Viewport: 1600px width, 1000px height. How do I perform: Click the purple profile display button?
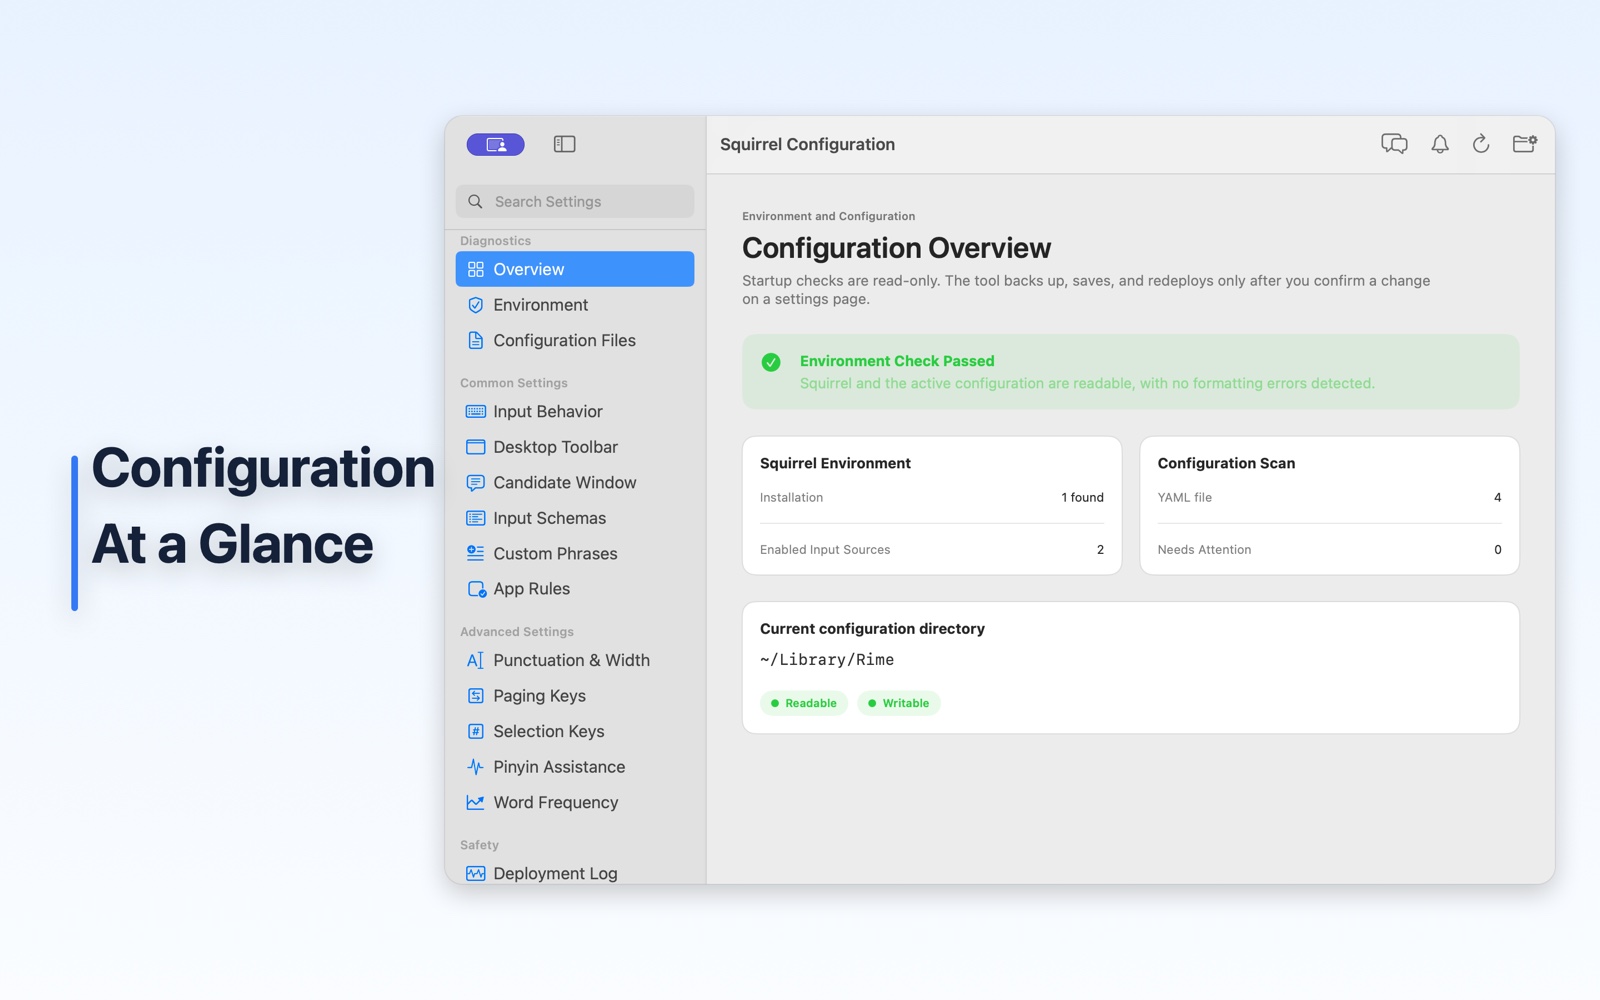[495, 145]
